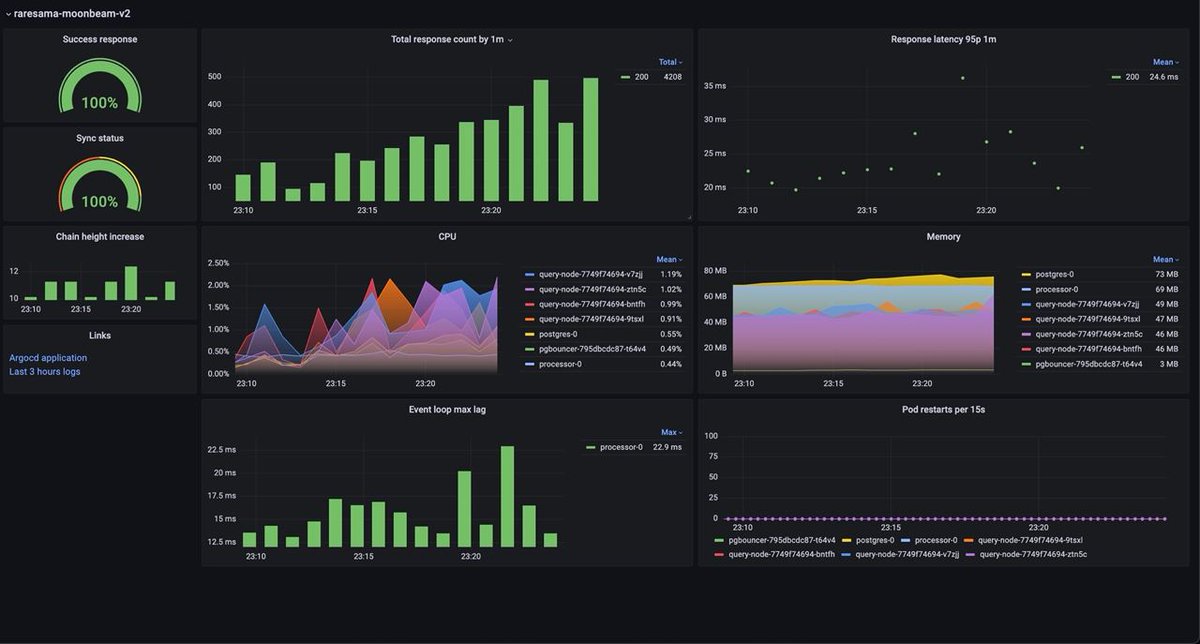The image size is (1200, 644).
Task: Open Last 3 hours logs link
Action: click(45, 372)
